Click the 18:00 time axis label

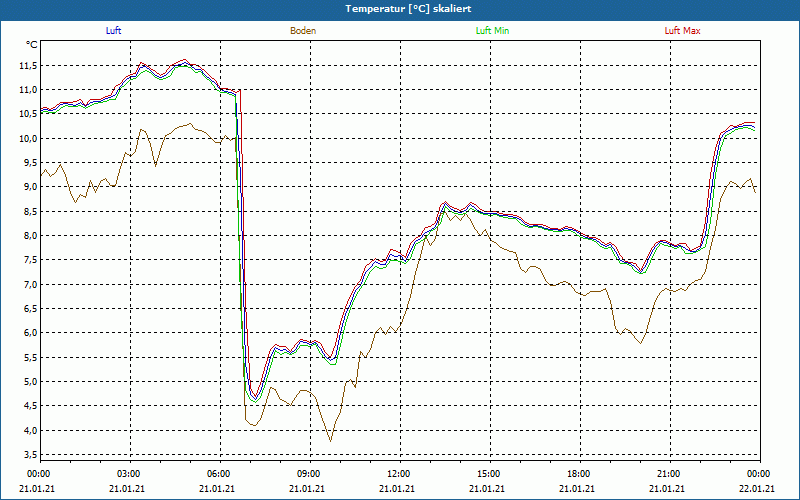pos(578,474)
